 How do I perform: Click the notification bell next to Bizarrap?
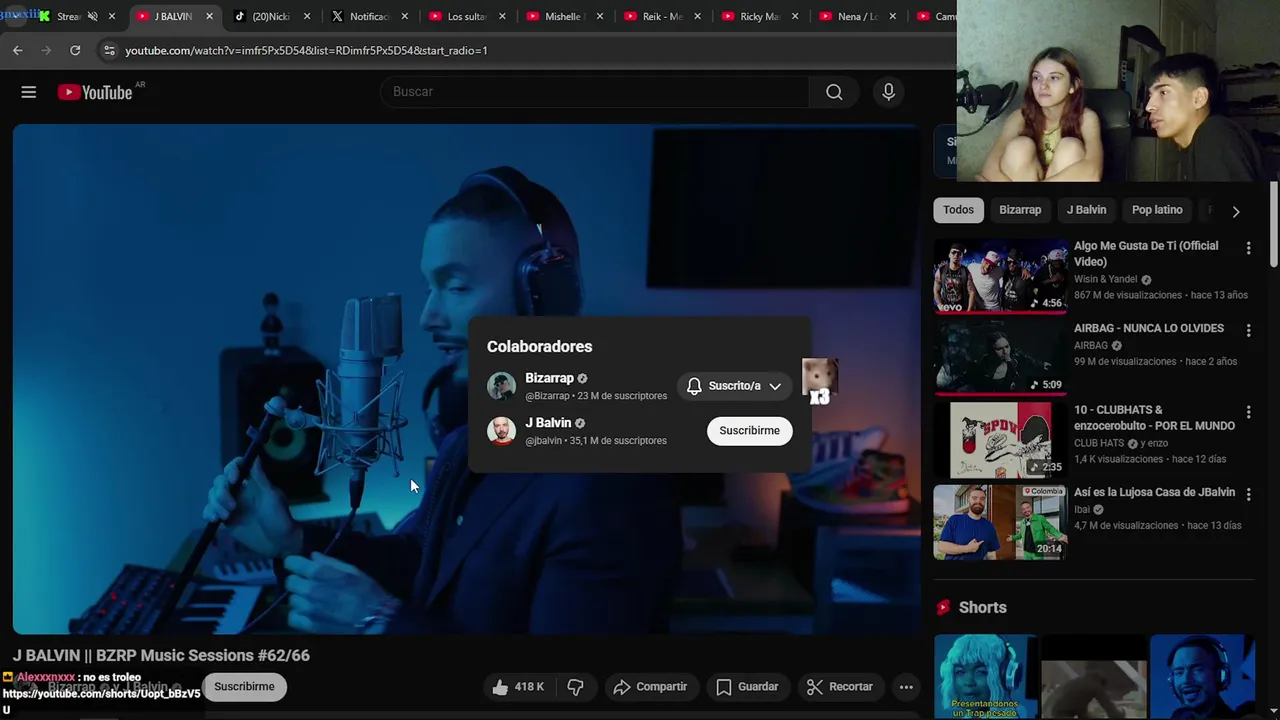click(694, 386)
